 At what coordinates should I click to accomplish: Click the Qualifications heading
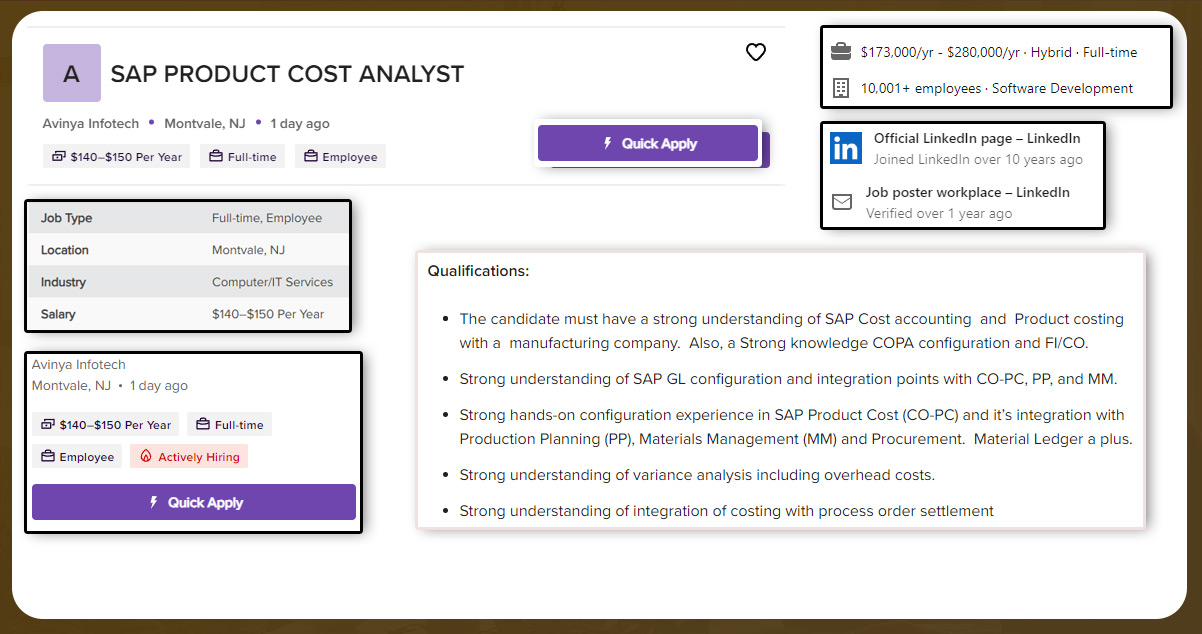(478, 271)
